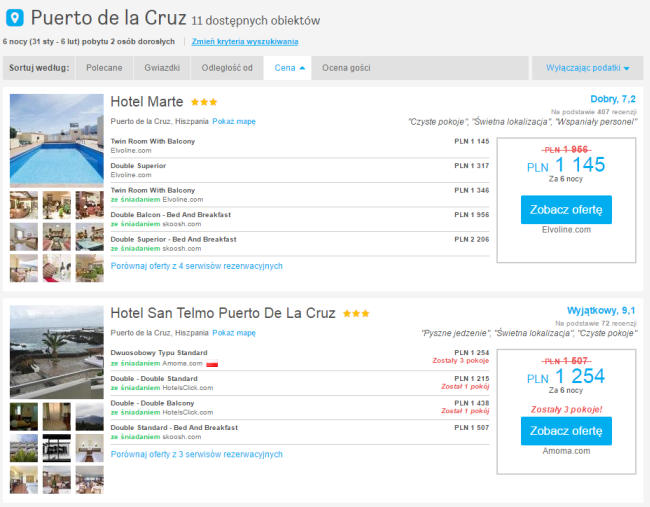The width and height of the screenshot is (650, 507).
Task: Open the Wyłączając podatki dropdown
Action: coord(587,68)
